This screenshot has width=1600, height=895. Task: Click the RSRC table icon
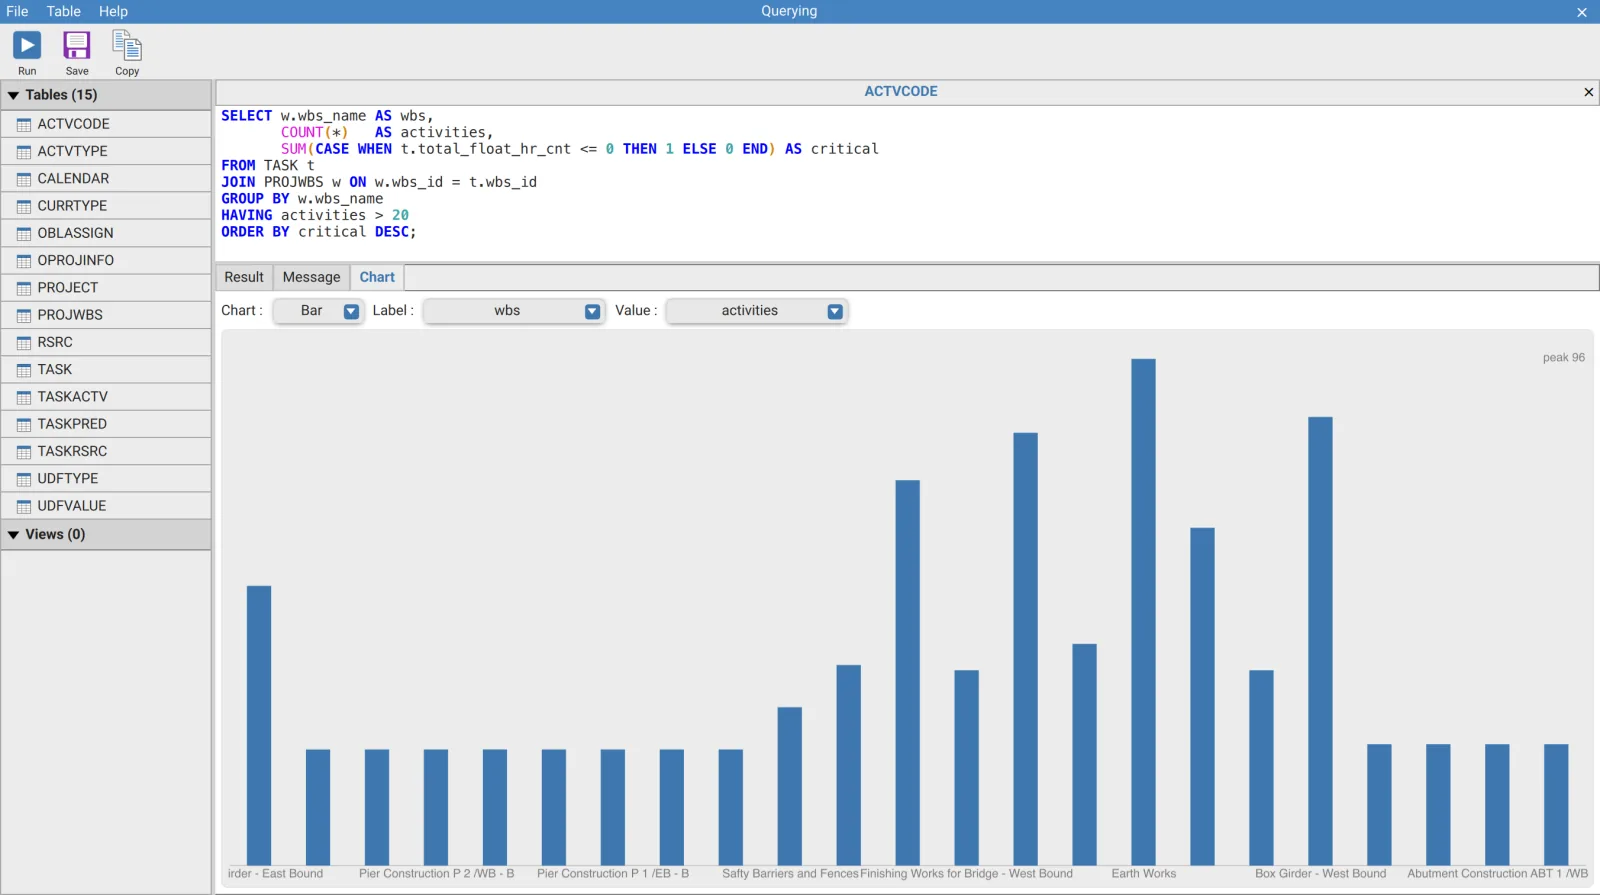click(x=24, y=343)
